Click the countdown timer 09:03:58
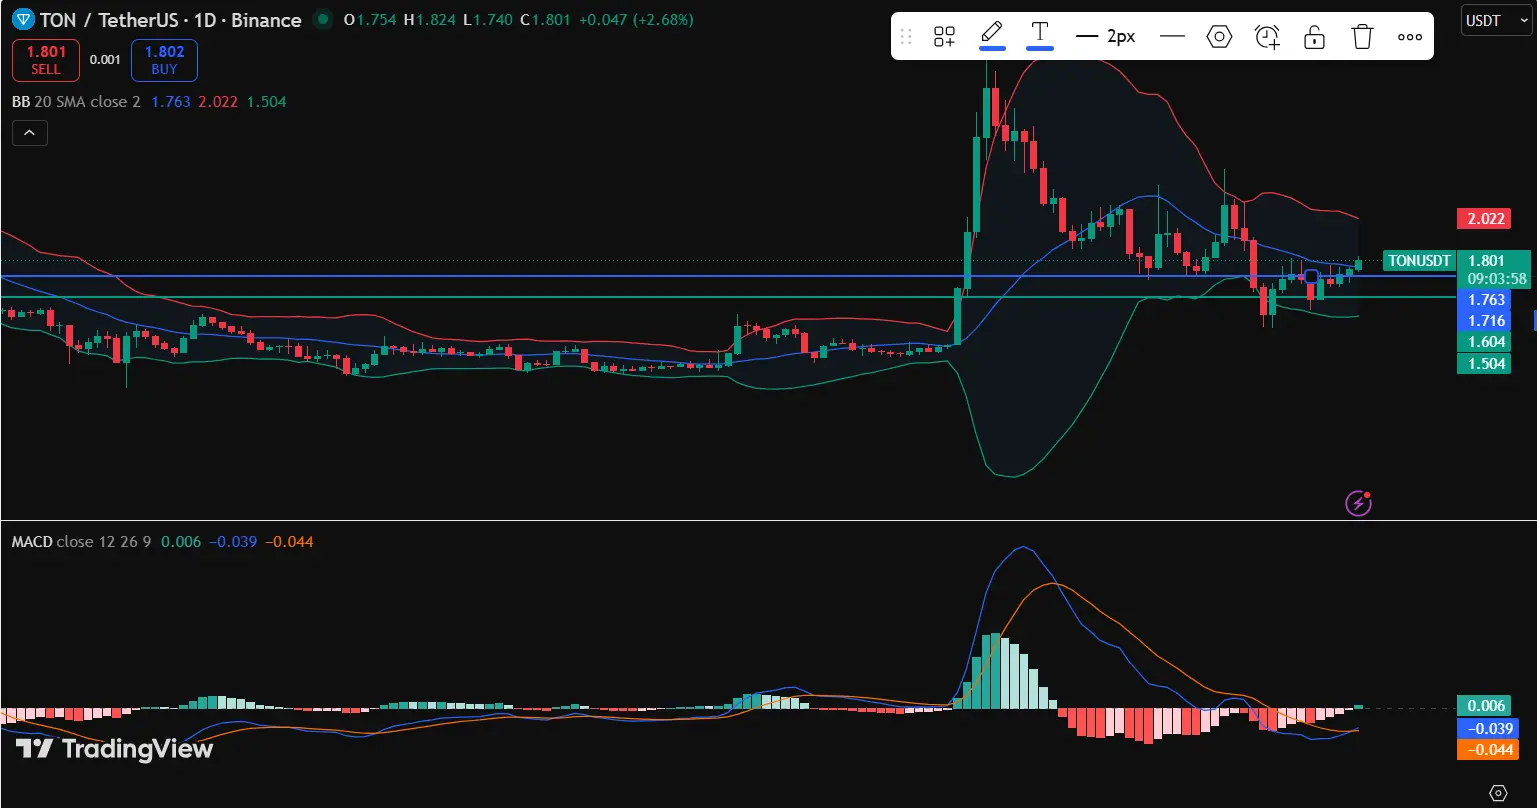Screen dimensions: 1537x808 coord(1497,279)
